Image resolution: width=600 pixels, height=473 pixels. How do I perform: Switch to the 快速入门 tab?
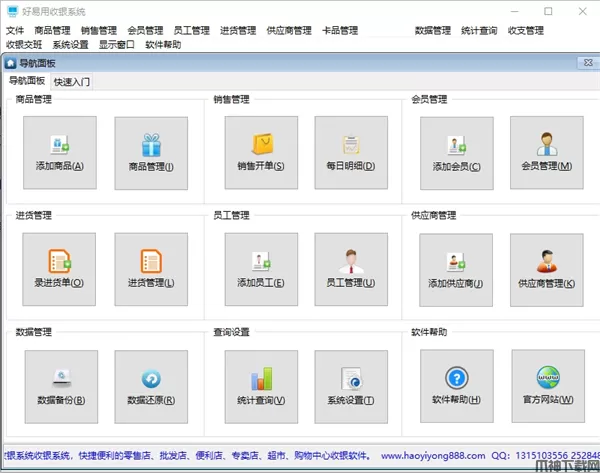click(72, 82)
